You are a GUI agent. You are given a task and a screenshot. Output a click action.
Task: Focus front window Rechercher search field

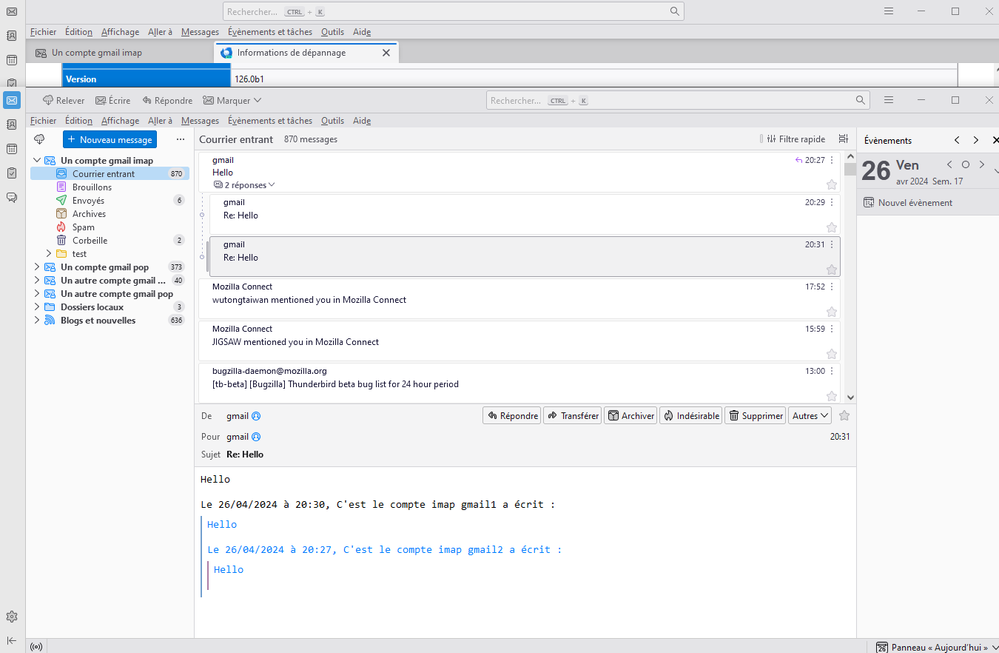tap(678, 101)
